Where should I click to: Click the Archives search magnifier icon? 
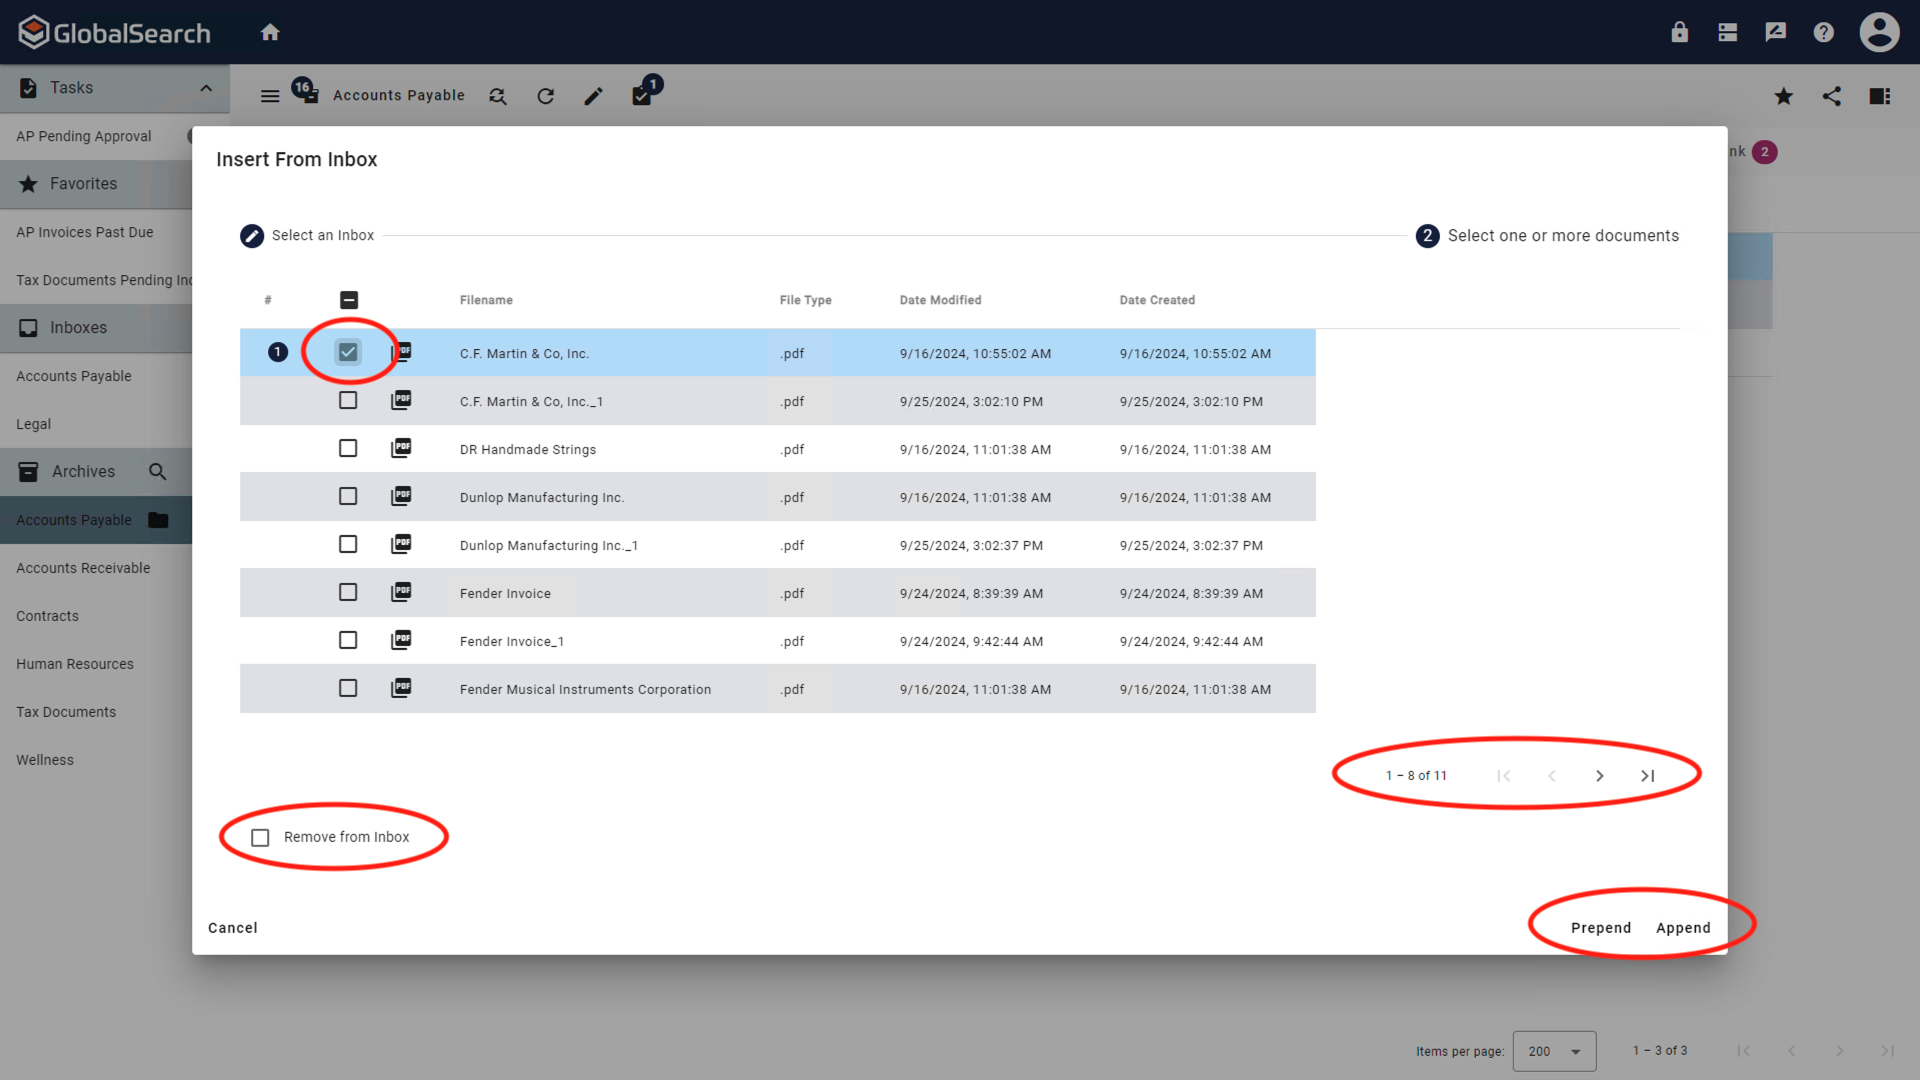(x=157, y=471)
